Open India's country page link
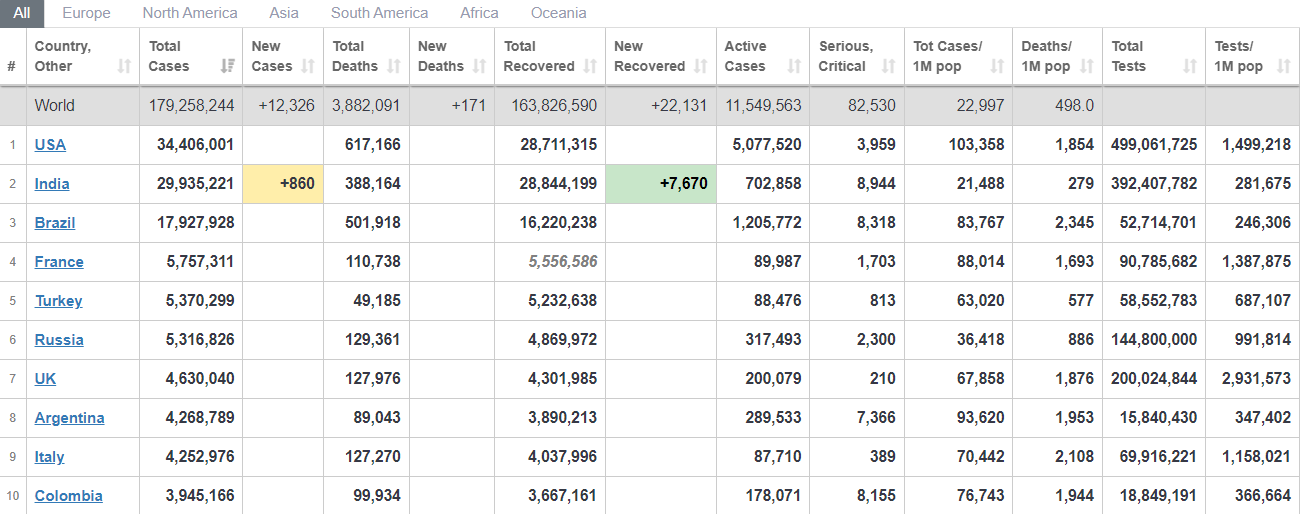Image resolution: width=1300 pixels, height=514 pixels. coord(52,184)
